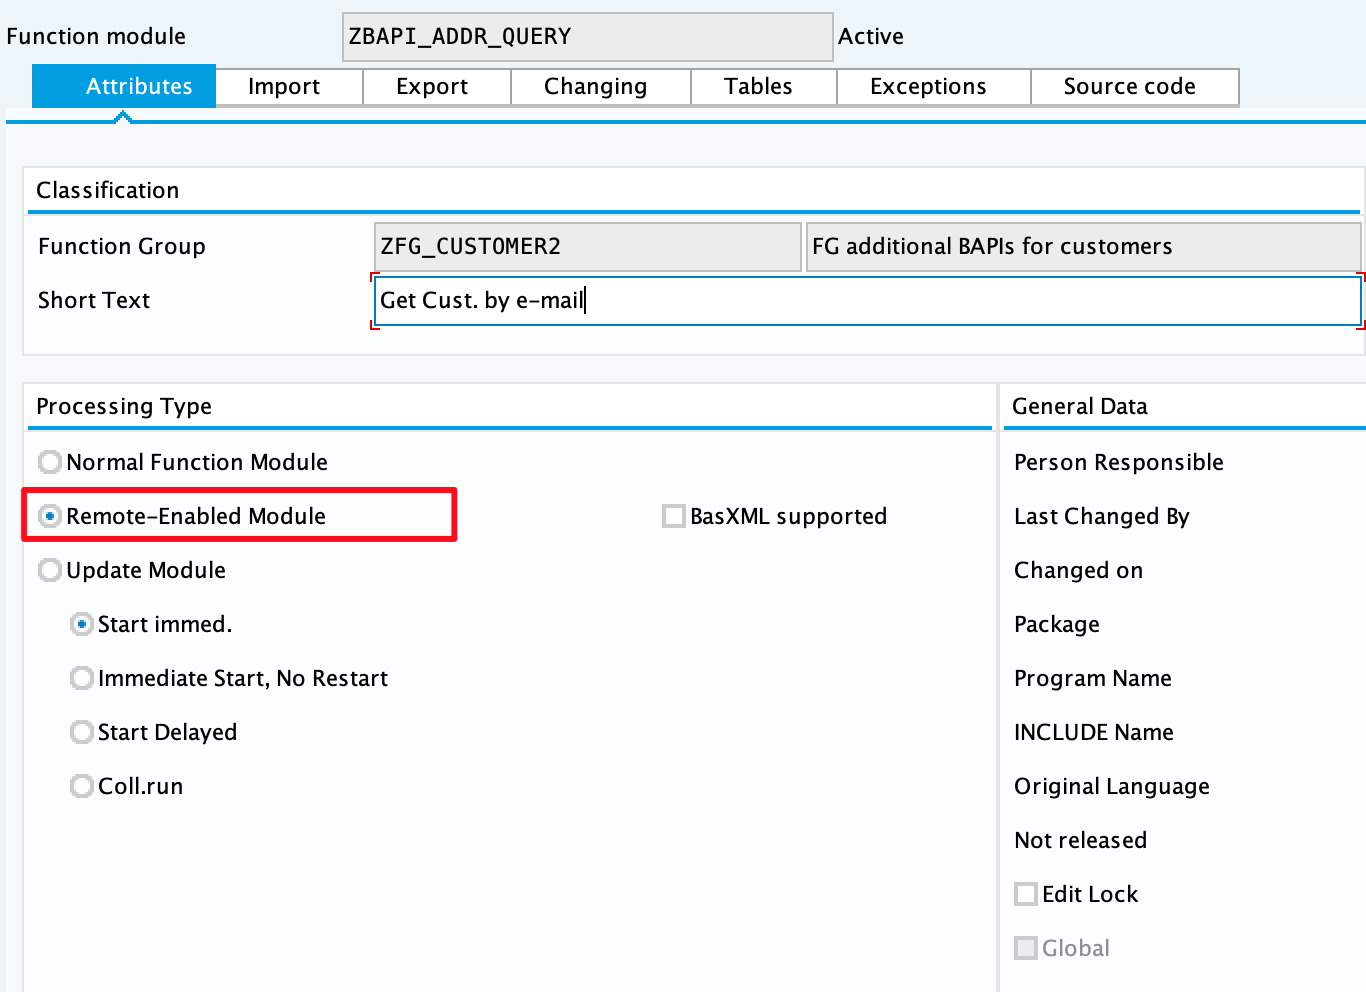Switch to the Attributes tab
Image resolution: width=1366 pixels, height=992 pixels.
point(124,87)
